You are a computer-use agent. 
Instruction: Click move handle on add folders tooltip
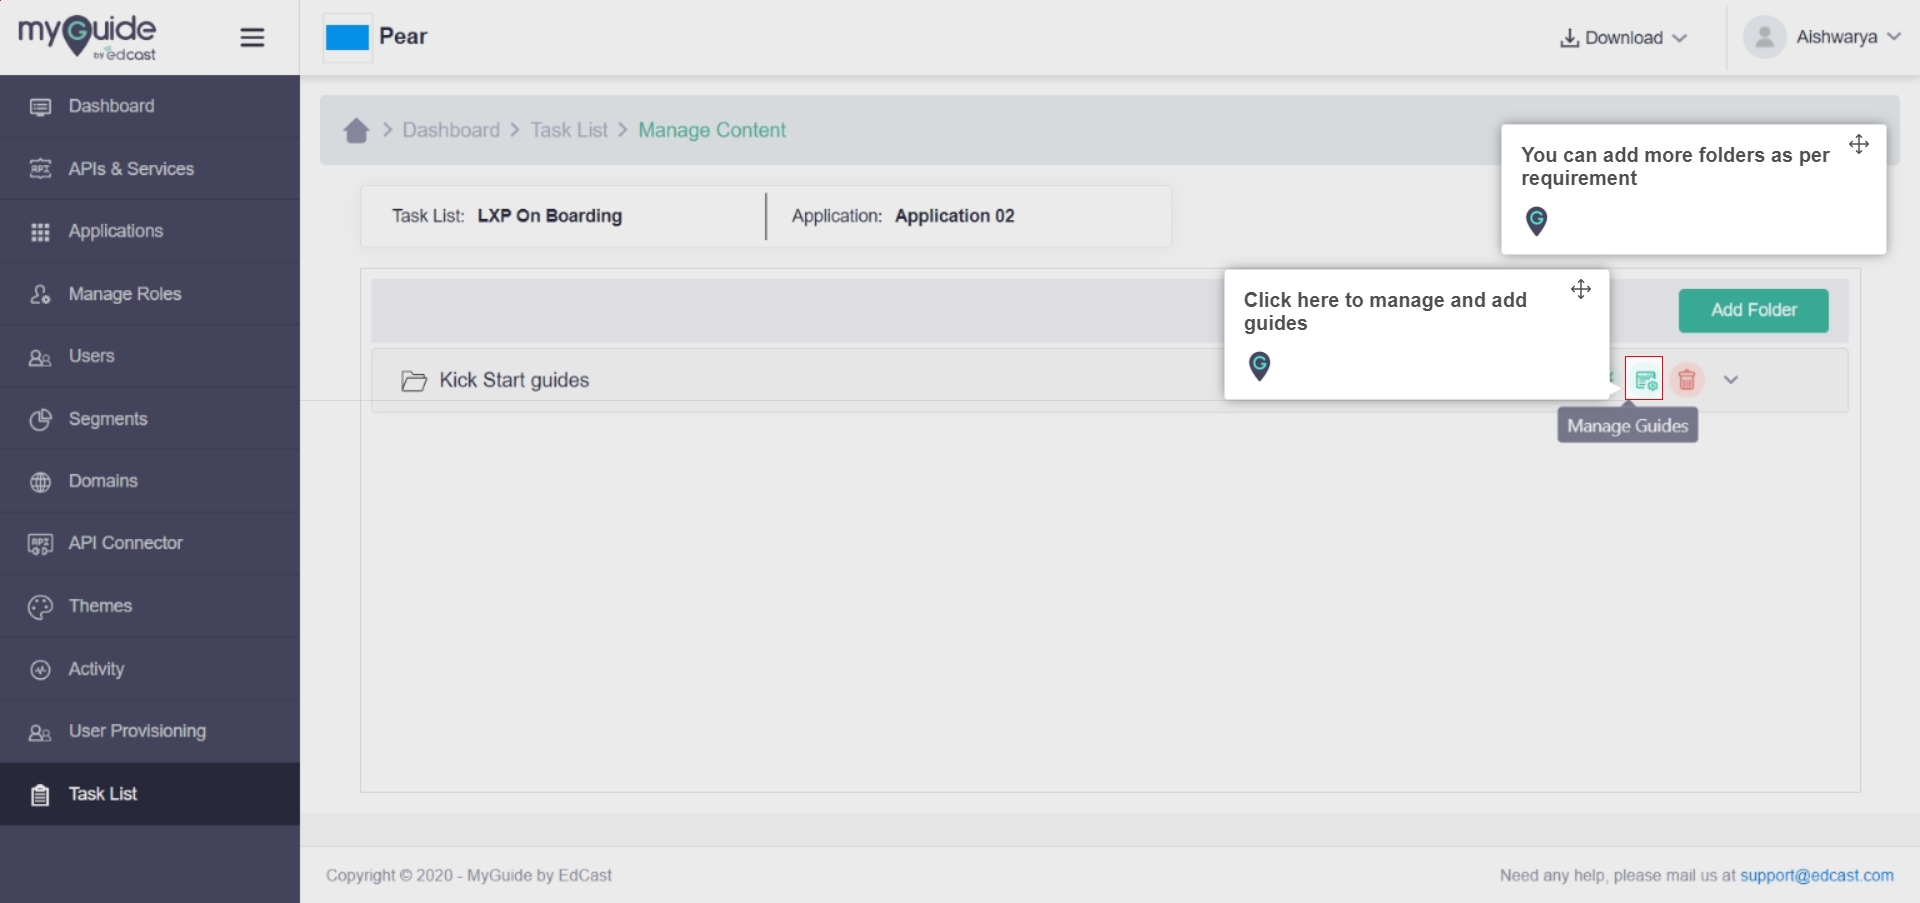coord(1859,144)
